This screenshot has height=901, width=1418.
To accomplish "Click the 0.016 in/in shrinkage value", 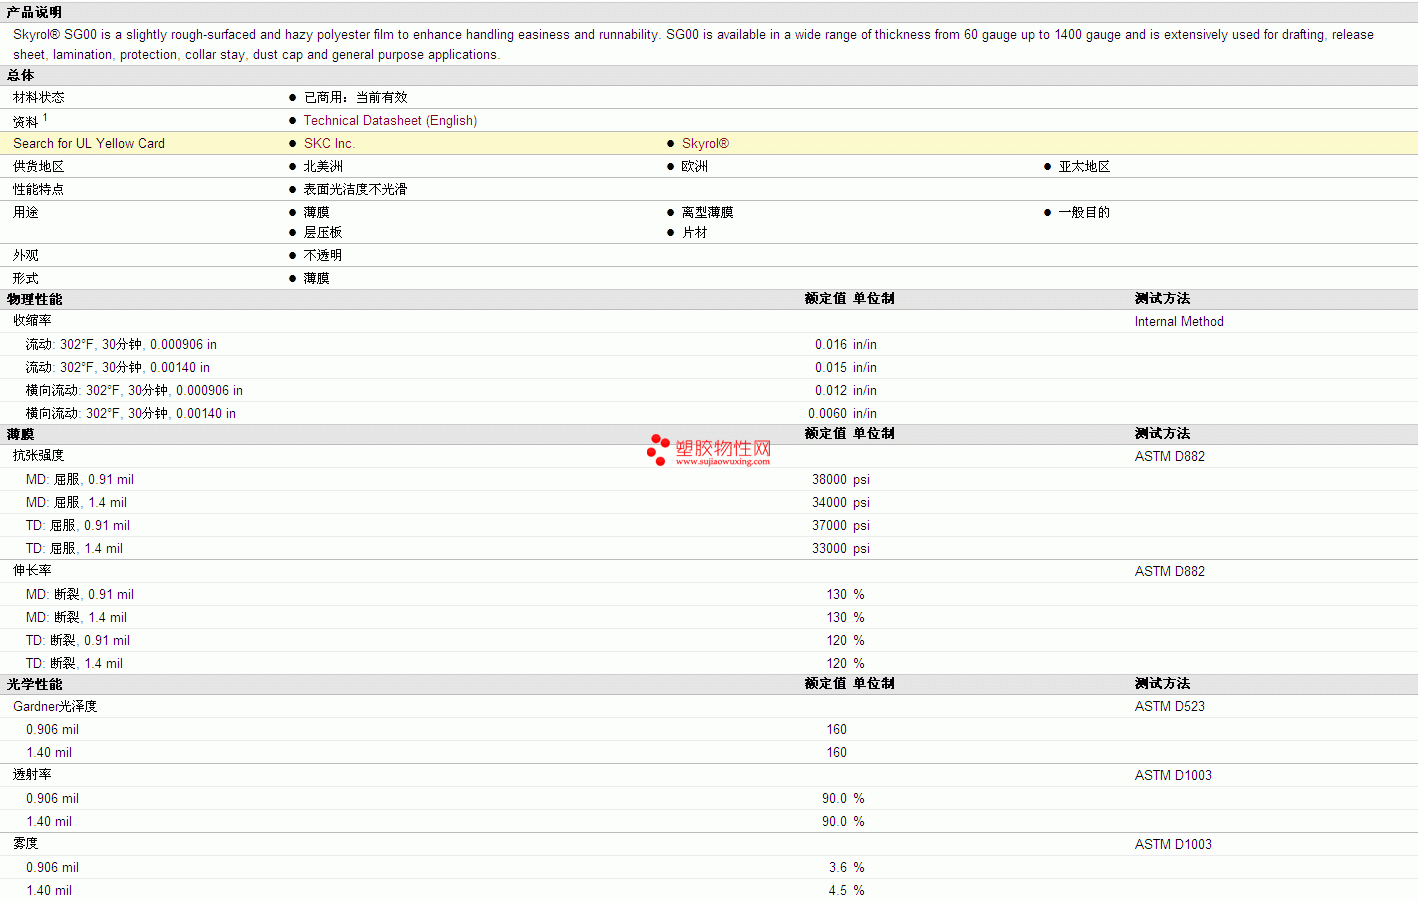I will 846,344.
